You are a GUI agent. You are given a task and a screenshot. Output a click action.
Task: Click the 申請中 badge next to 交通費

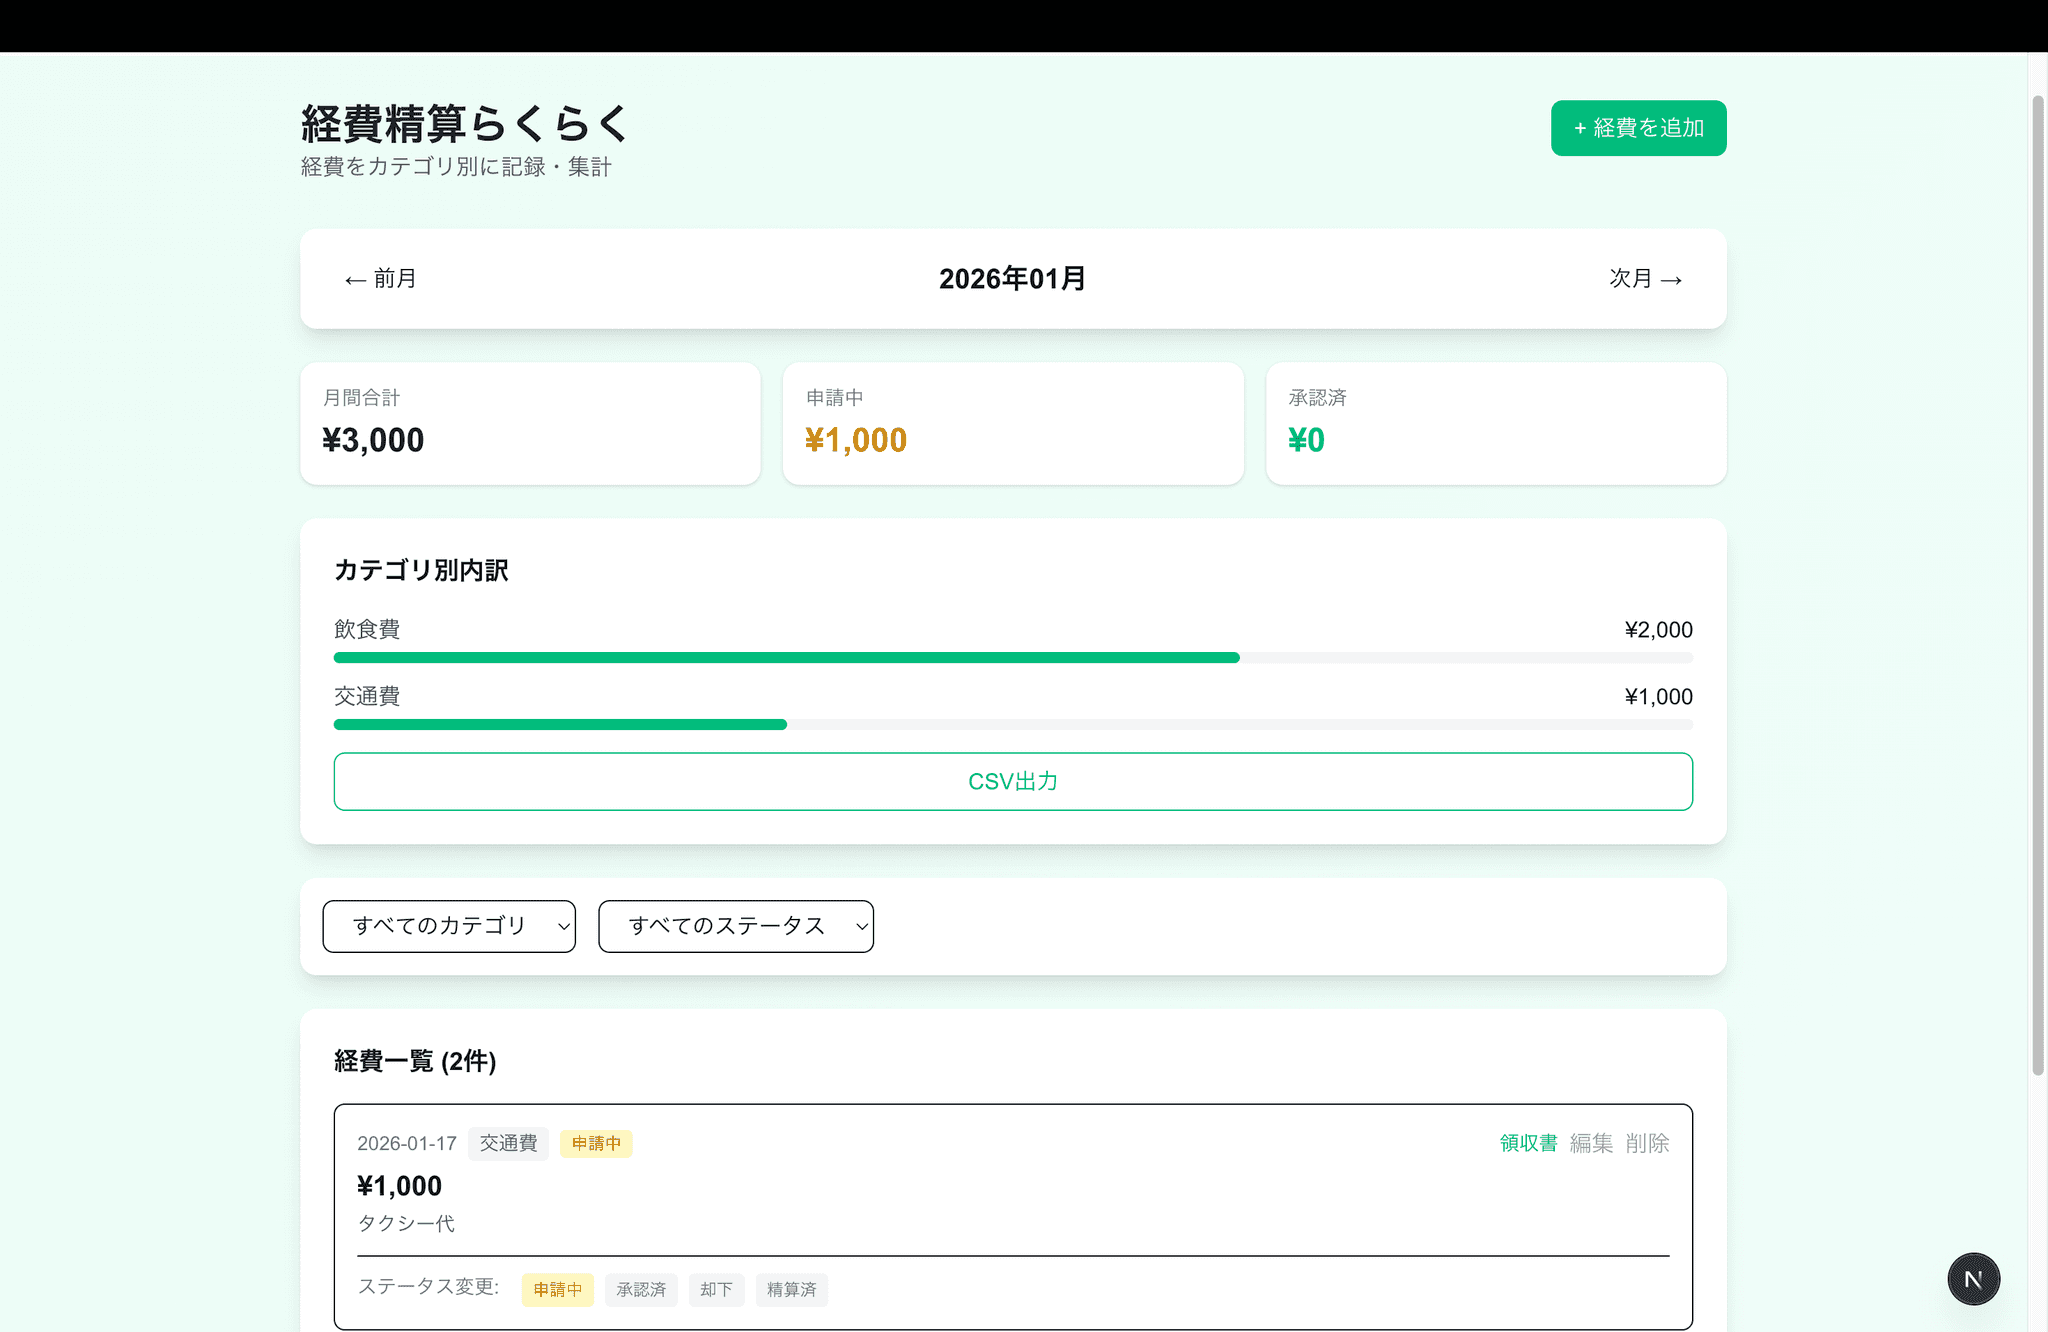596,1143
